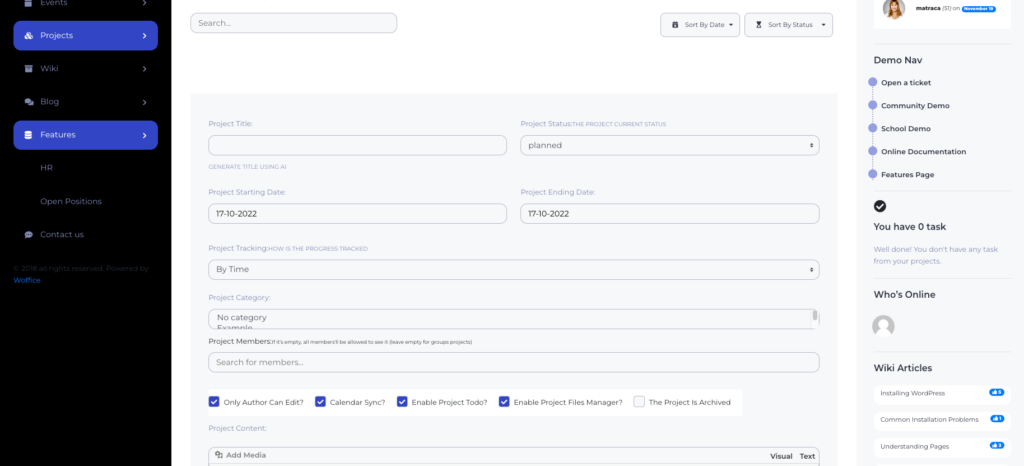Open the Open Positions menu item

[x=71, y=202]
